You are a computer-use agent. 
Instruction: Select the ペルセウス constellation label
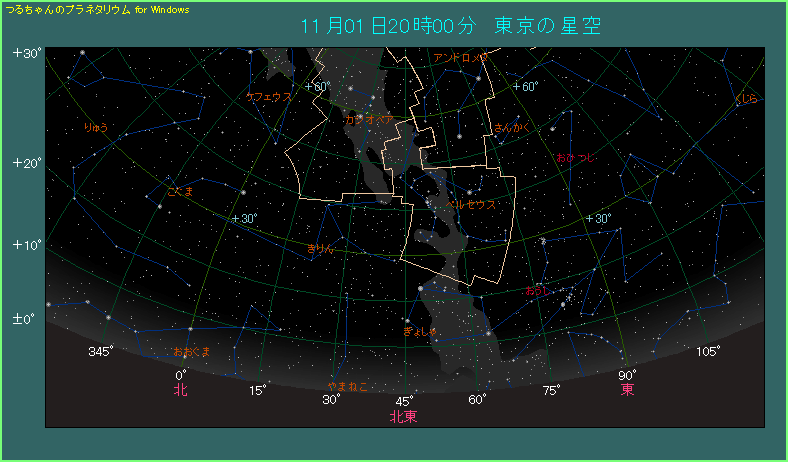(472, 204)
